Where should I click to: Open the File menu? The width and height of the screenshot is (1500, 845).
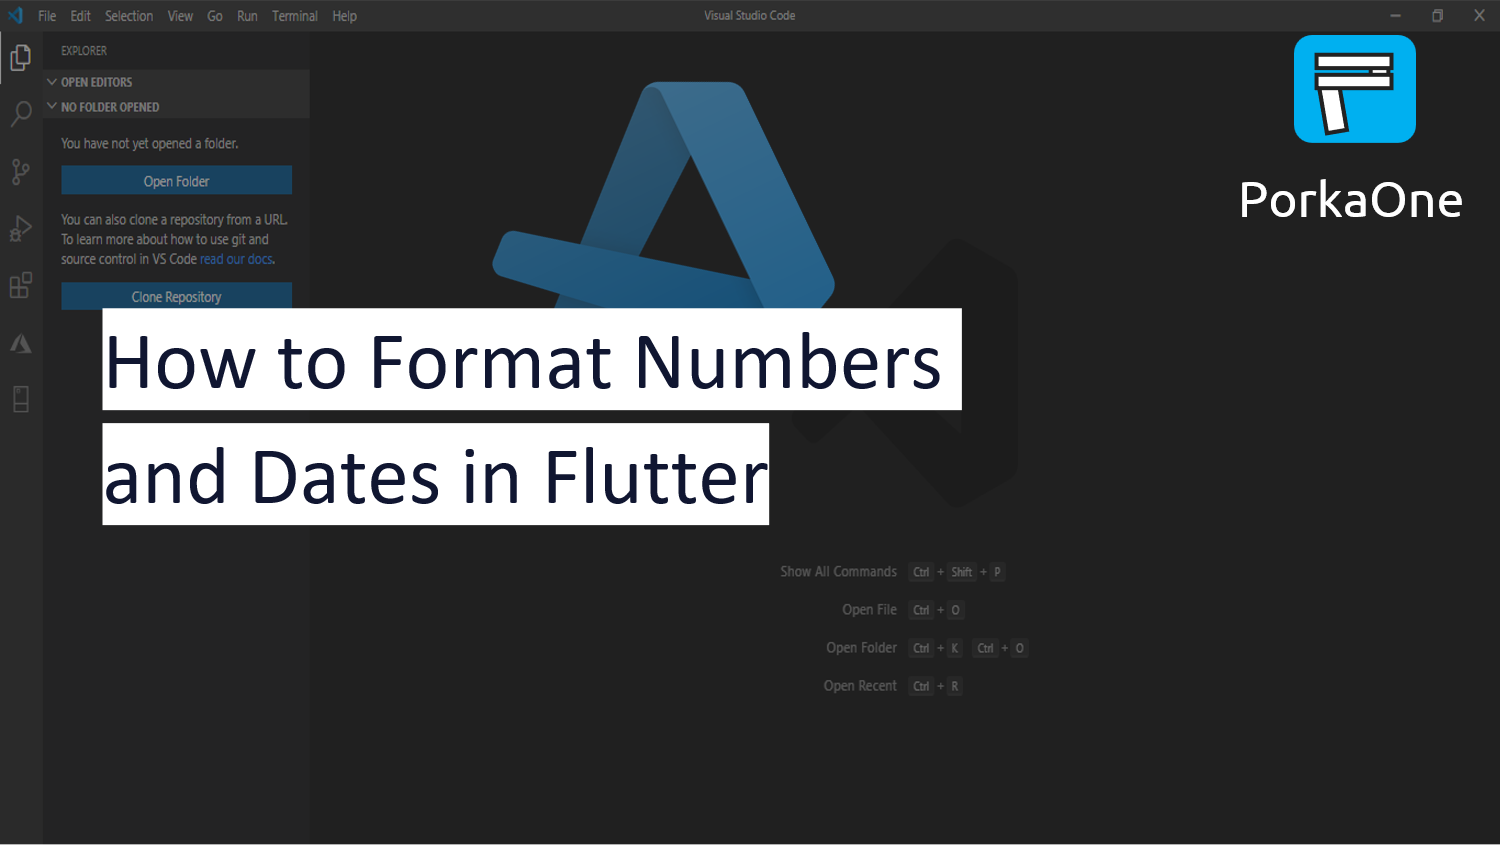coord(47,16)
